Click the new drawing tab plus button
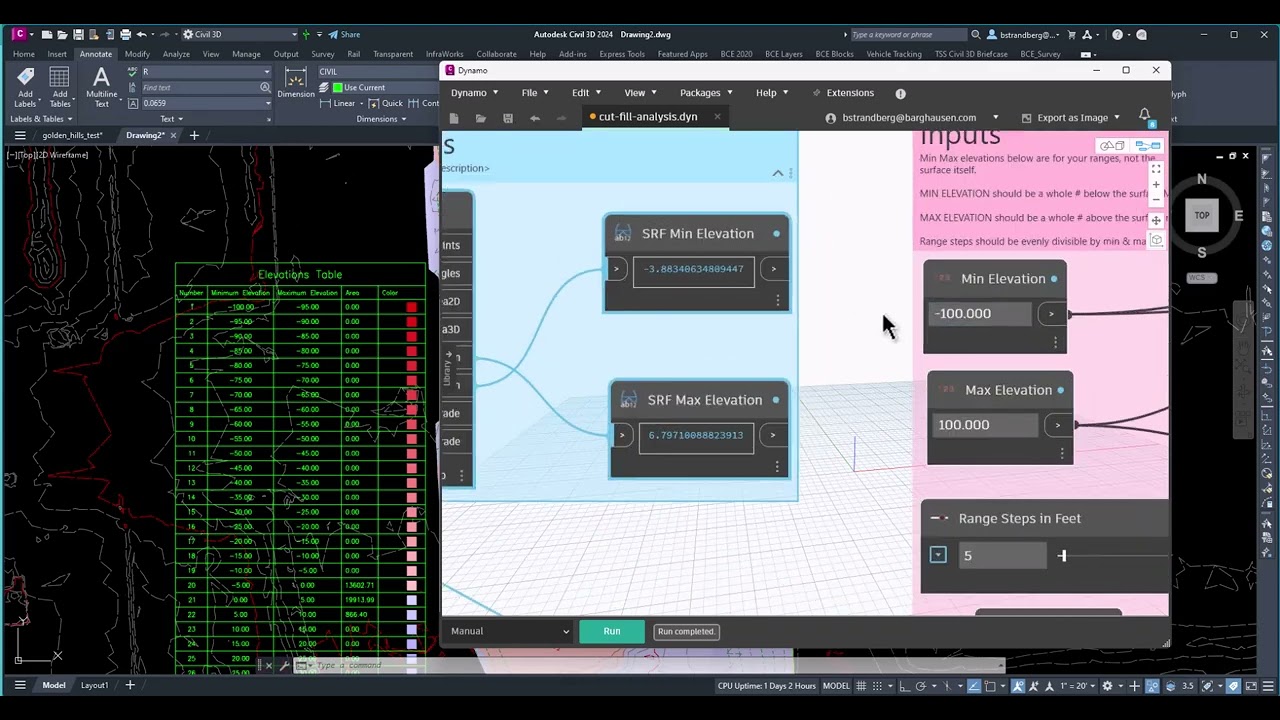This screenshot has width=1280, height=720. coord(195,135)
